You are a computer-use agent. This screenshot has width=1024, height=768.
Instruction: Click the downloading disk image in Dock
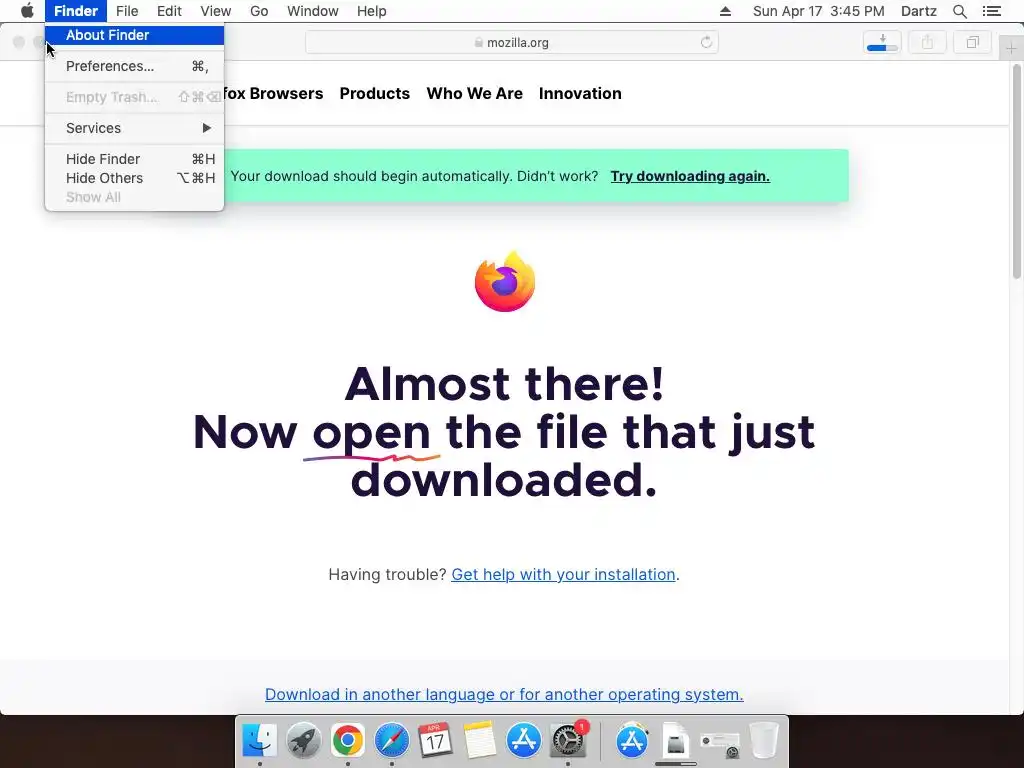click(x=676, y=742)
